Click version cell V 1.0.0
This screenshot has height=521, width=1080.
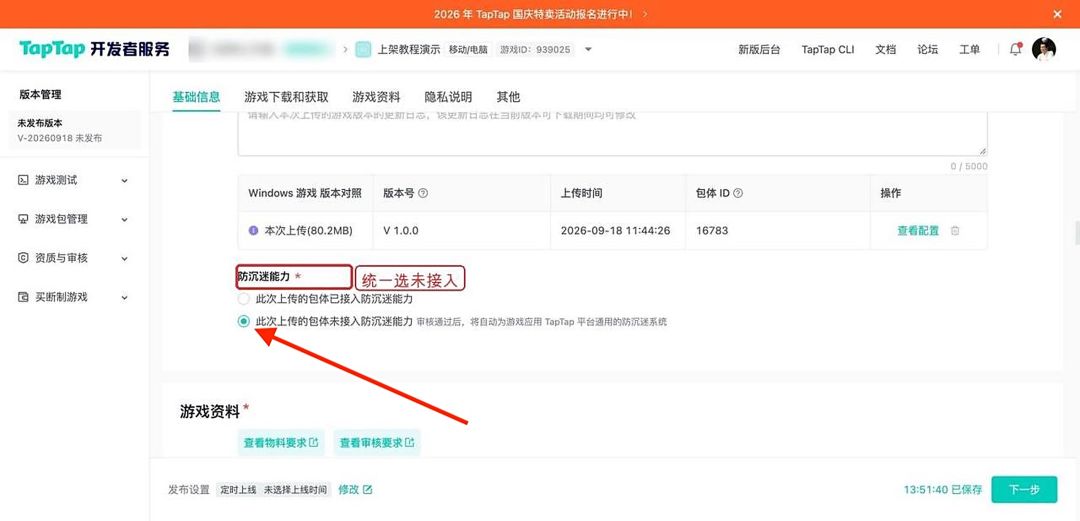[x=401, y=231]
